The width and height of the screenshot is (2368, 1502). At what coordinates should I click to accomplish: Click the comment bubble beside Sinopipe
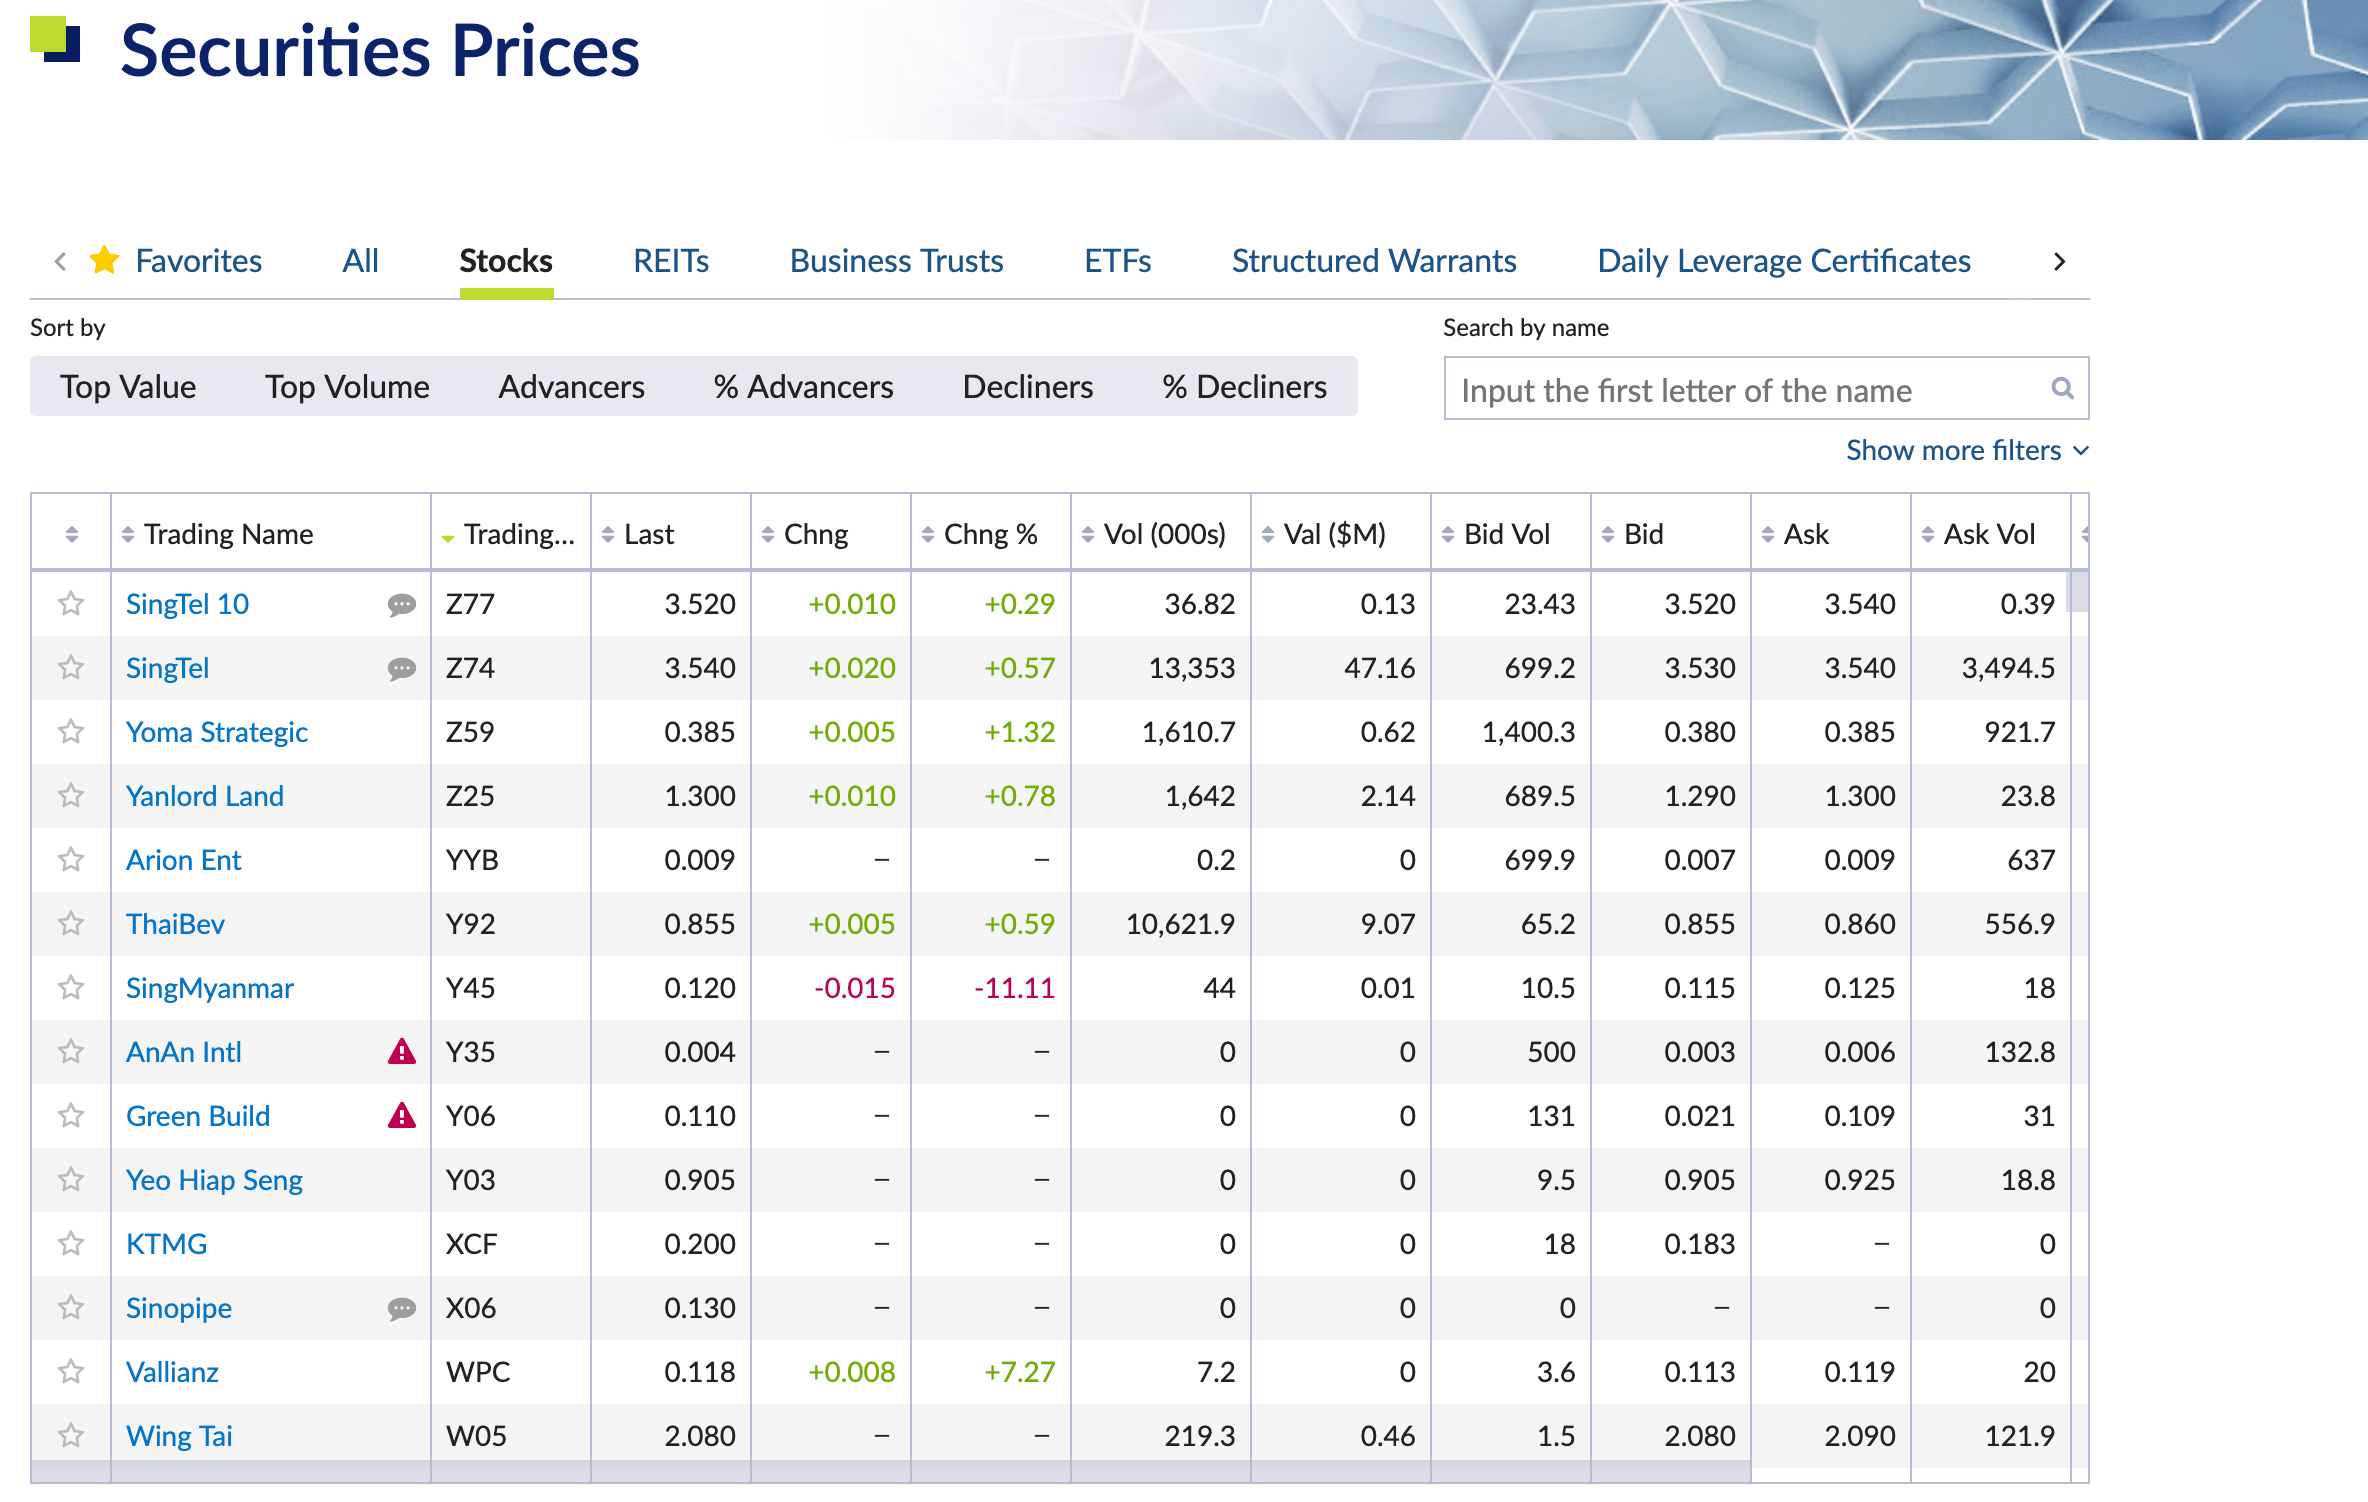click(x=401, y=1308)
